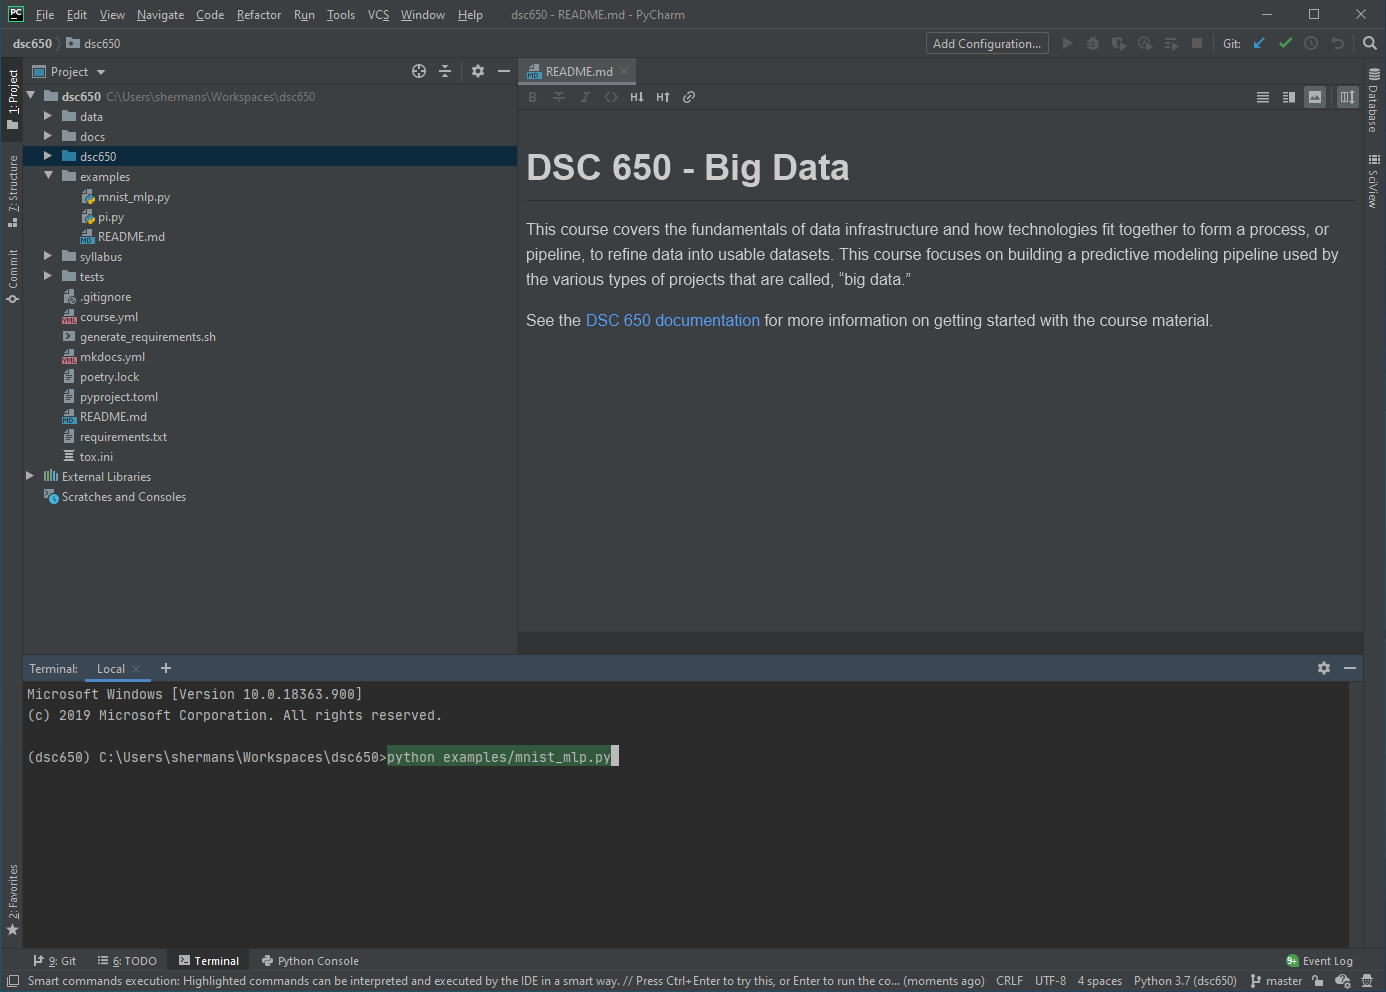Image resolution: width=1386 pixels, height=992 pixels.
Task: Click the master git branch widget
Action: click(x=1276, y=981)
